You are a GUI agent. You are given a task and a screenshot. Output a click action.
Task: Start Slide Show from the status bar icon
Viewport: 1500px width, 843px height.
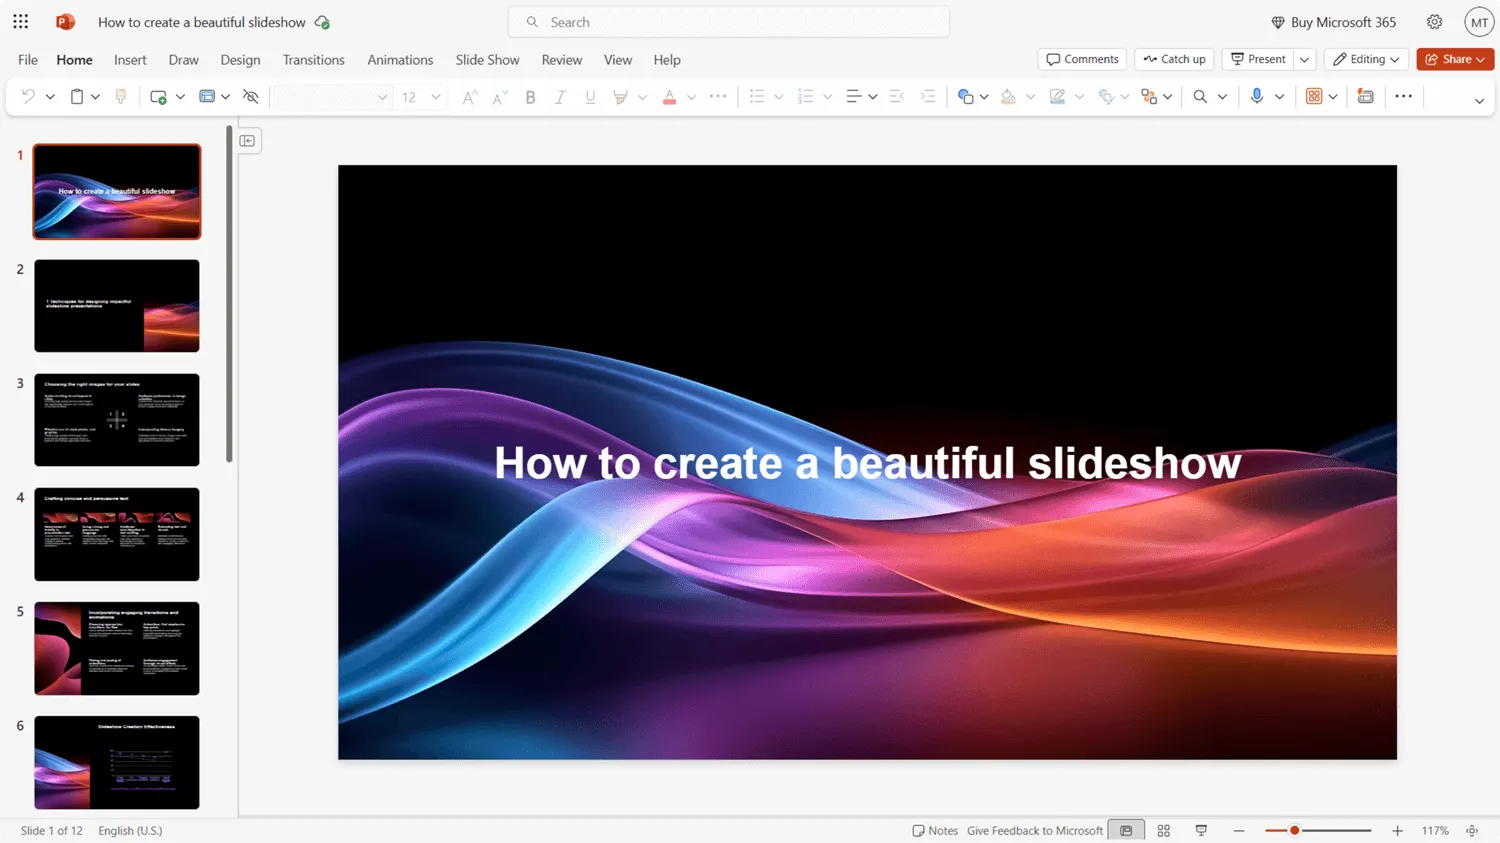coord(1200,830)
